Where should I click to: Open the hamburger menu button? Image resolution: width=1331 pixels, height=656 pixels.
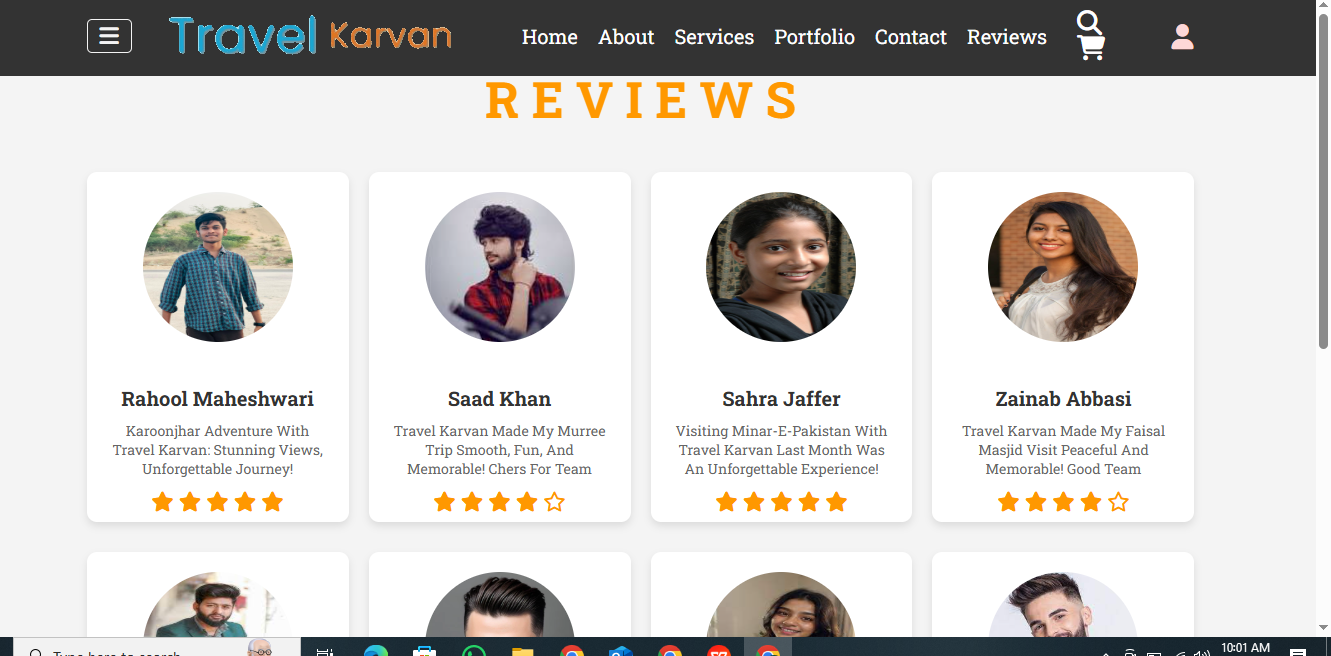(x=109, y=36)
